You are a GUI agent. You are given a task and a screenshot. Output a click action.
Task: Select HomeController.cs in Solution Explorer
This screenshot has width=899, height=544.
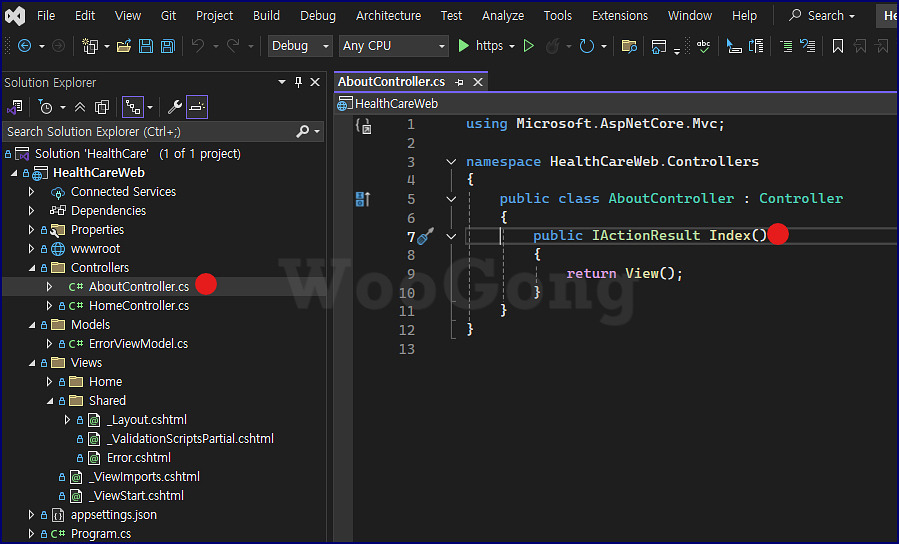click(139, 306)
